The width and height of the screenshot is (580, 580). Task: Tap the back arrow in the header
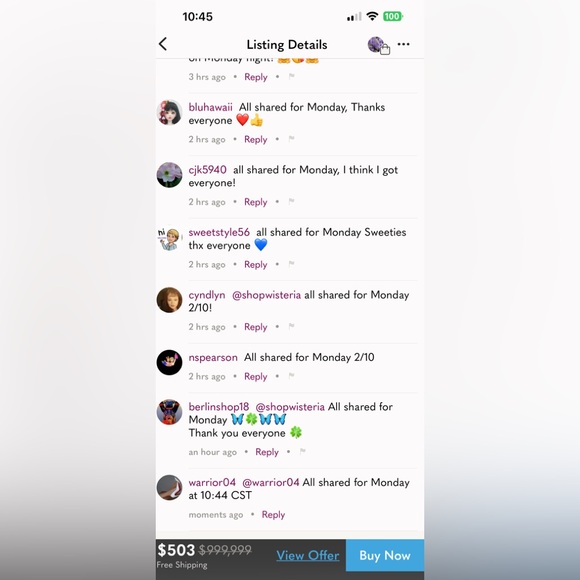pyautogui.click(x=163, y=44)
